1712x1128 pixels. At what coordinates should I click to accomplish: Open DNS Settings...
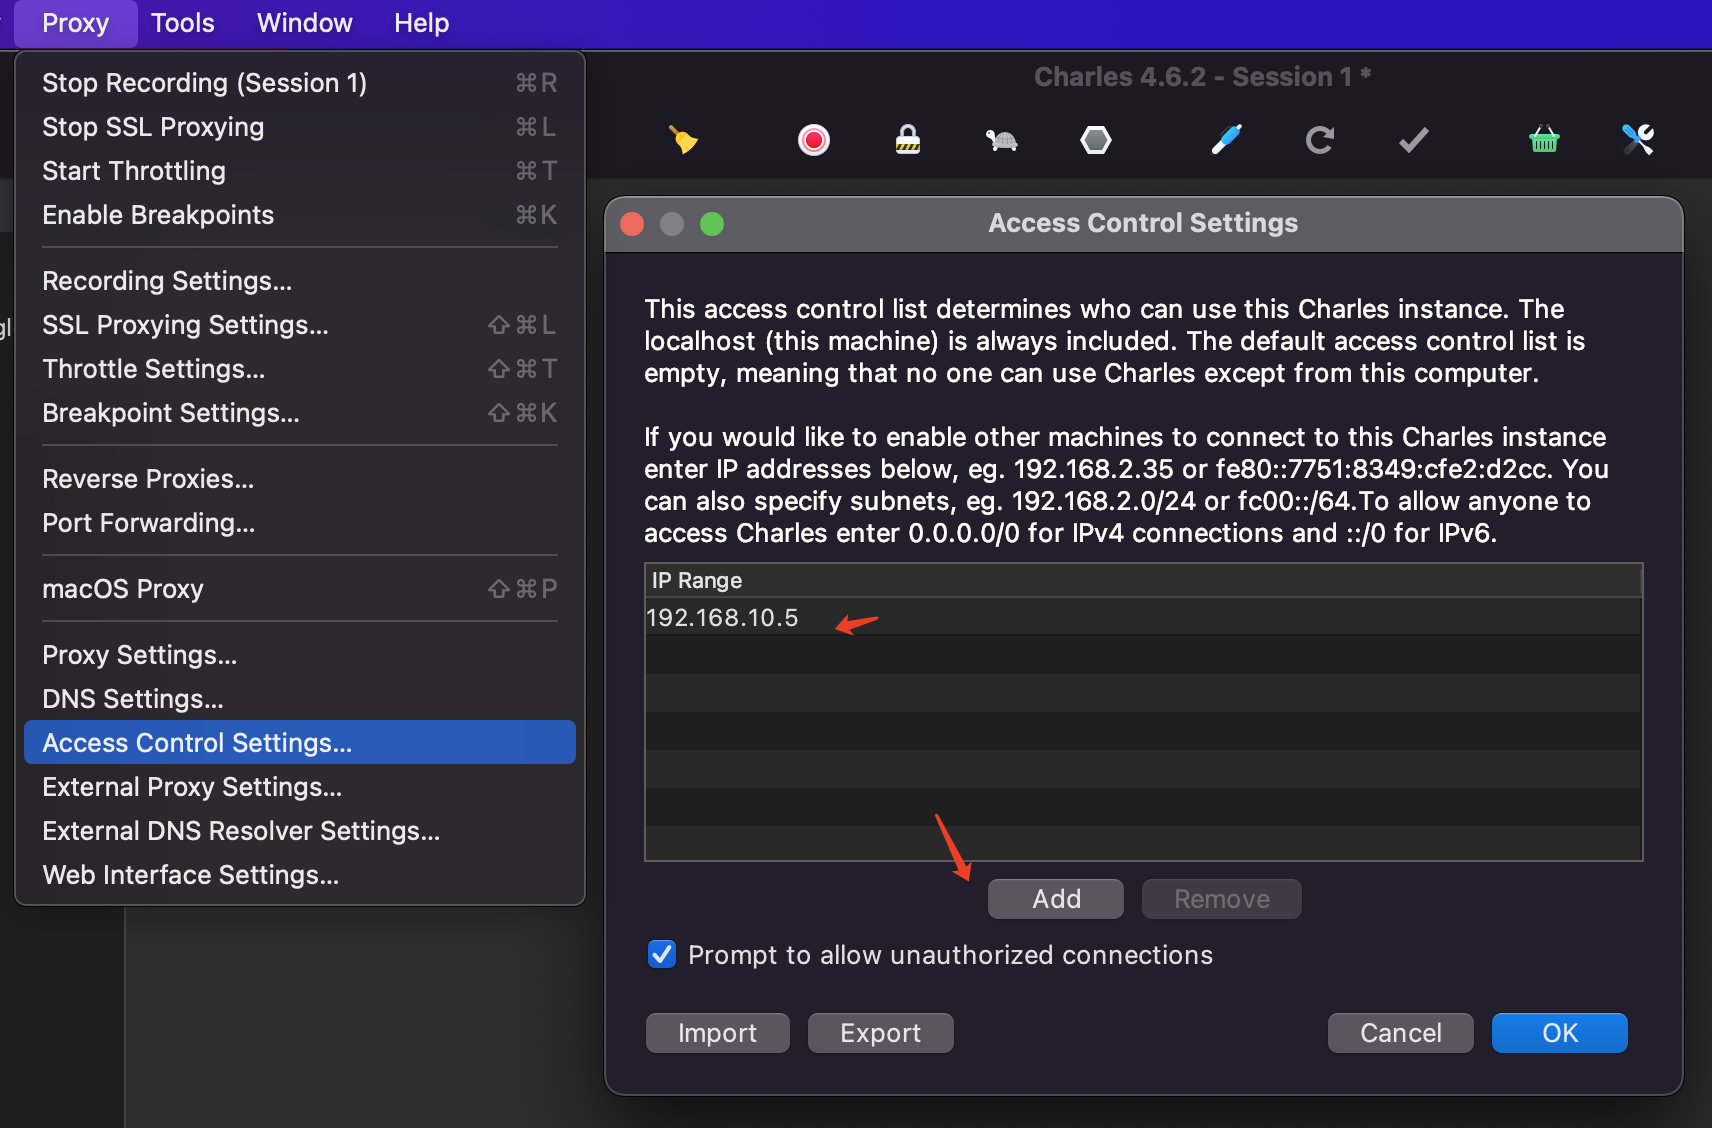pos(300,699)
